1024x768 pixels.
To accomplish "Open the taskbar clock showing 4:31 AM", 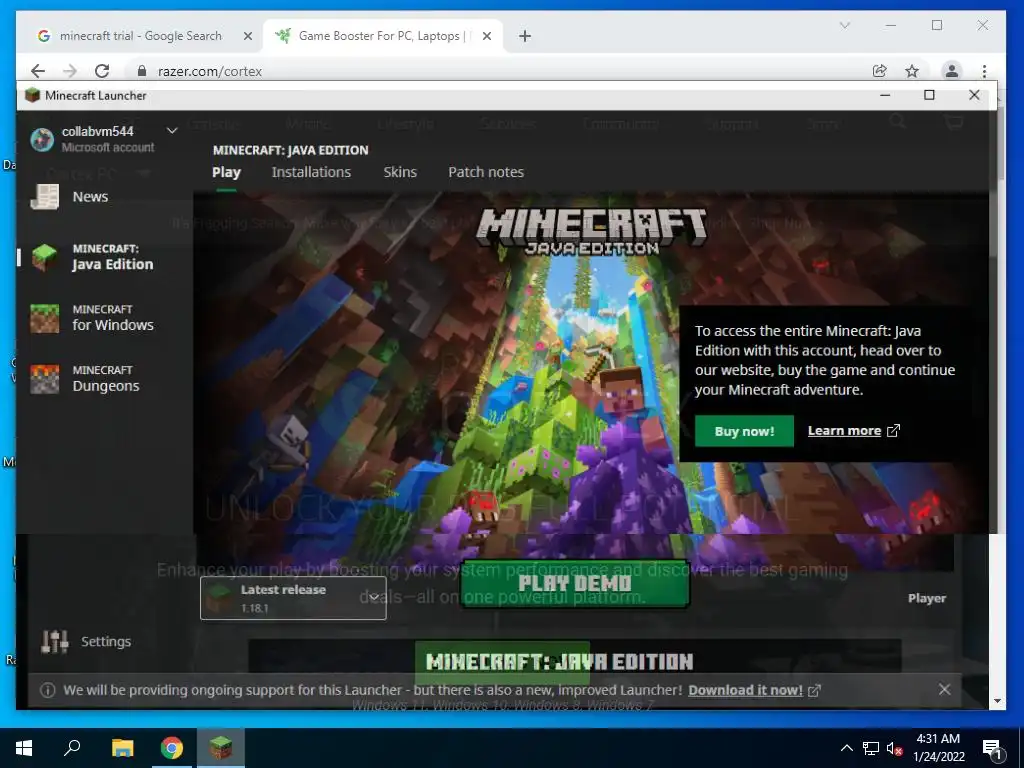I will (938, 748).
